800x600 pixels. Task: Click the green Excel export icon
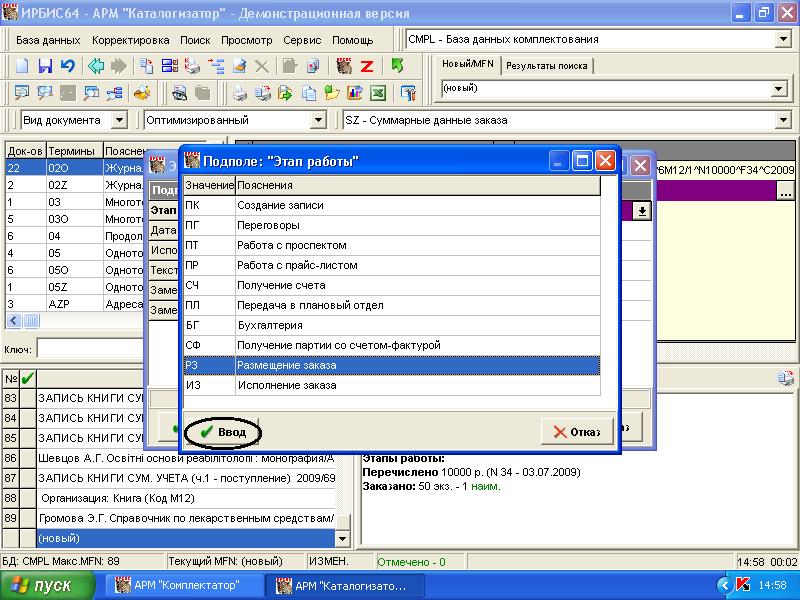(378, 94)
